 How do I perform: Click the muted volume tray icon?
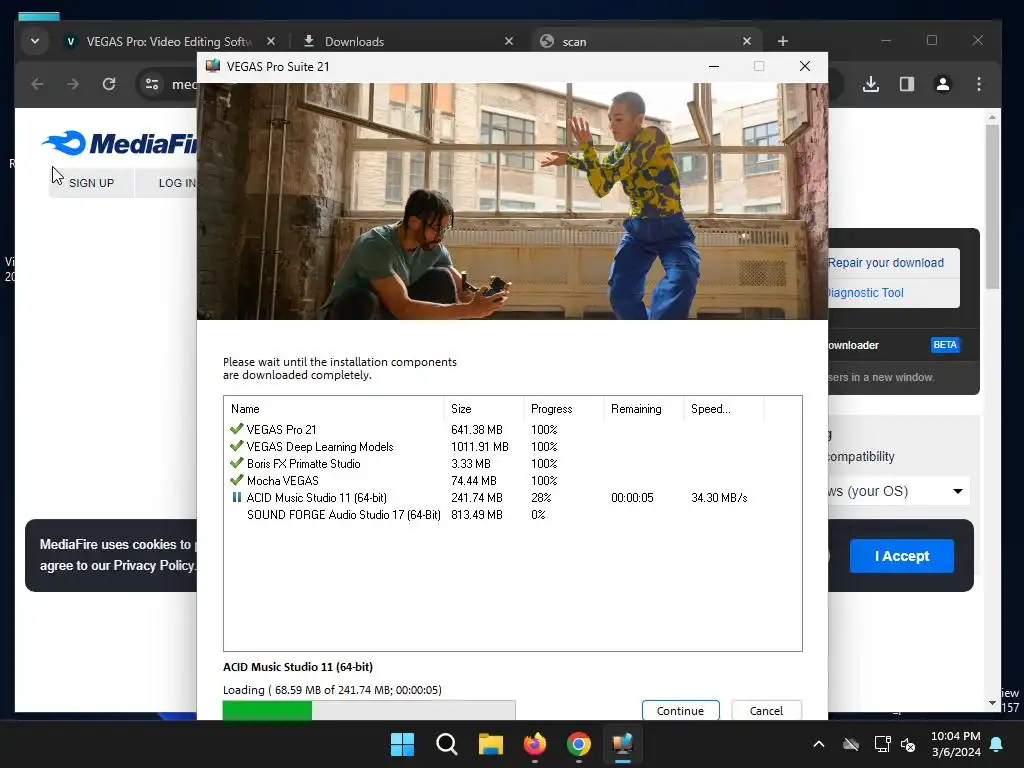(x=908, y=744)
